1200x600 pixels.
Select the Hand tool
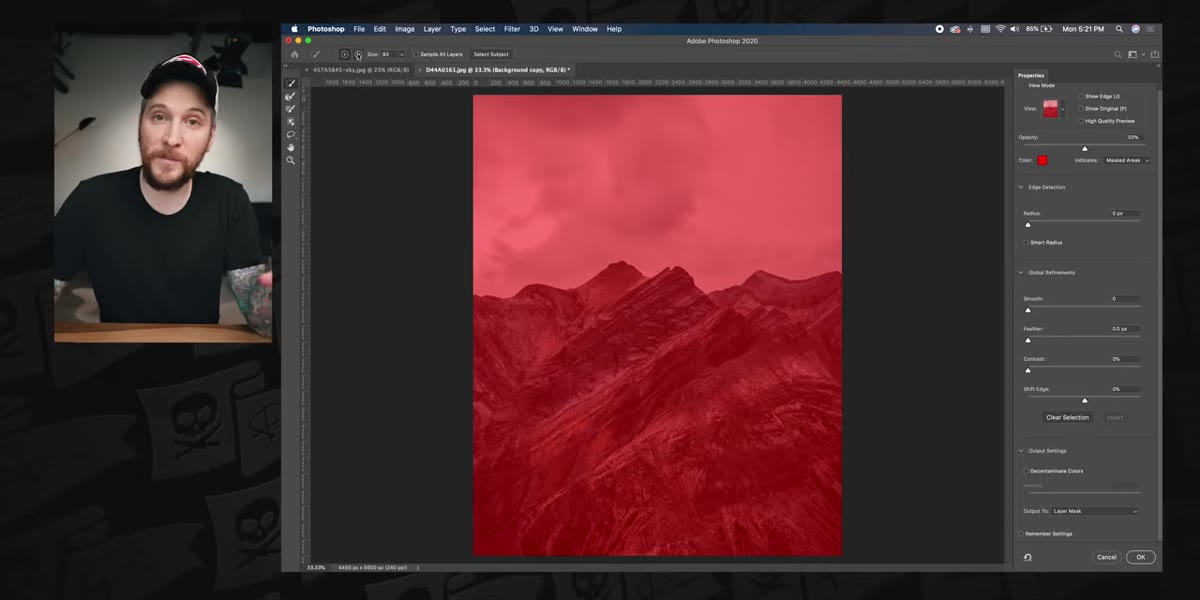point(291,147)
